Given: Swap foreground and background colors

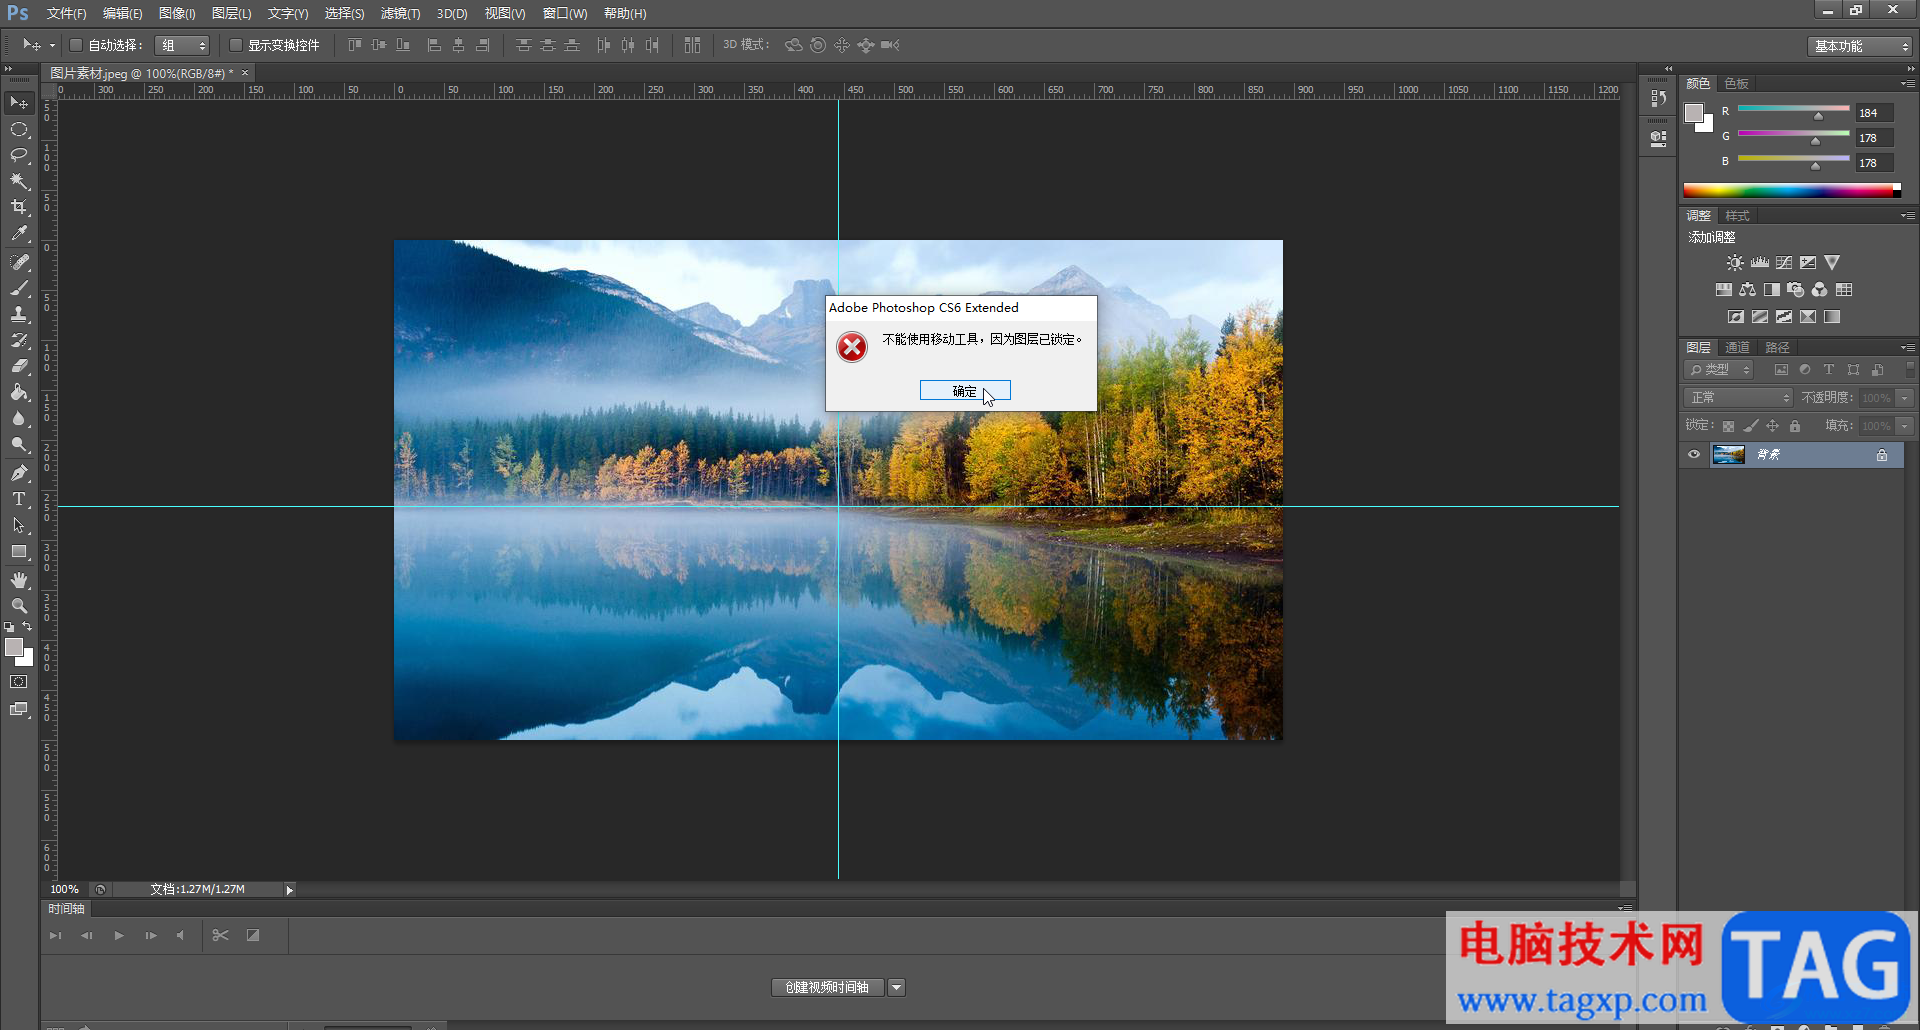Looking at the screenshot, I should pyautogui.click(x=27, y=627).
